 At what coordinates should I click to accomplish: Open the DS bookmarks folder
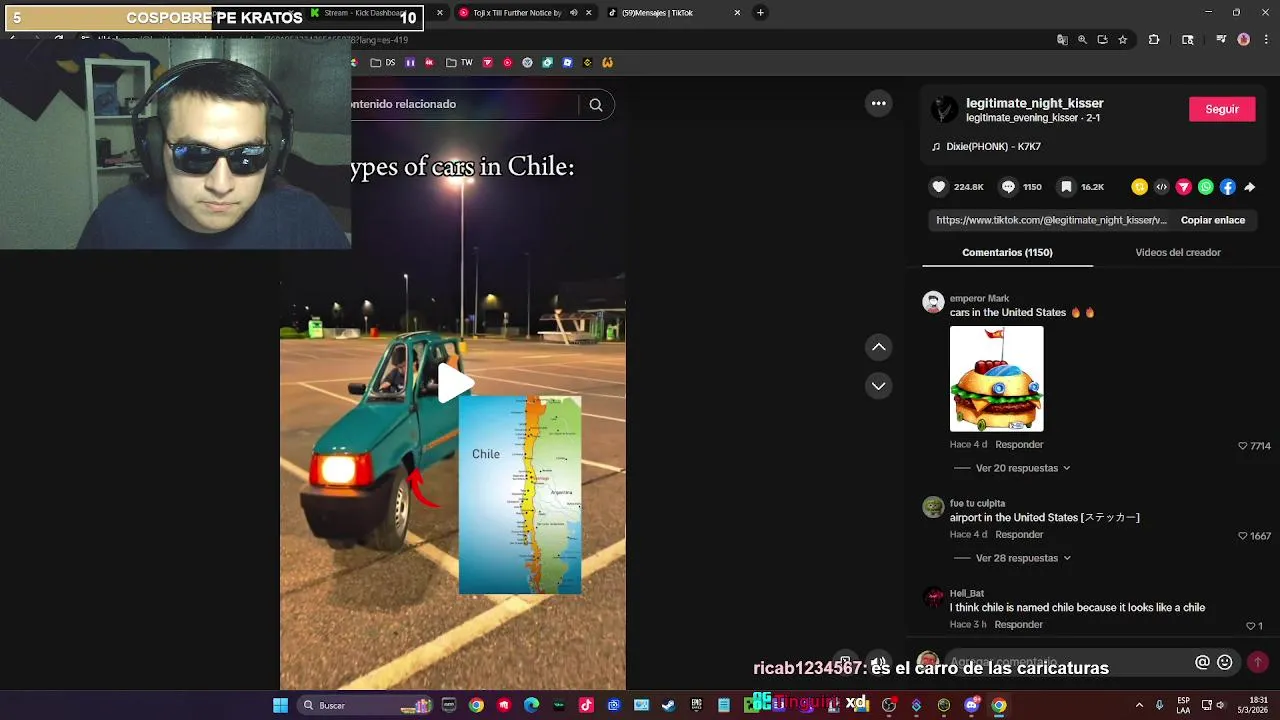383,62
